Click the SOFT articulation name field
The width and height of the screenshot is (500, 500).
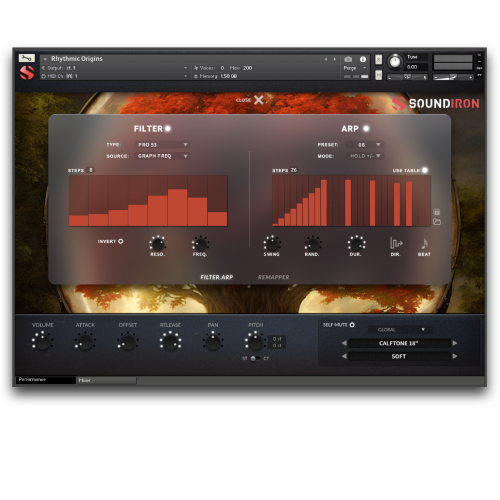tap(399, 356)
